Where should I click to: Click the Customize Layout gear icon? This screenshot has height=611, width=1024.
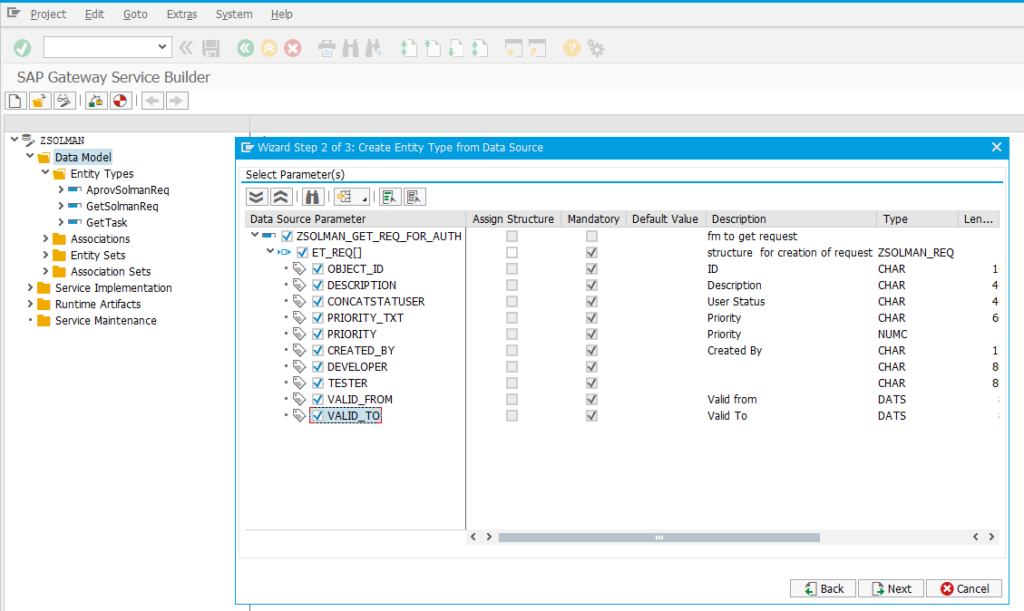596,48
